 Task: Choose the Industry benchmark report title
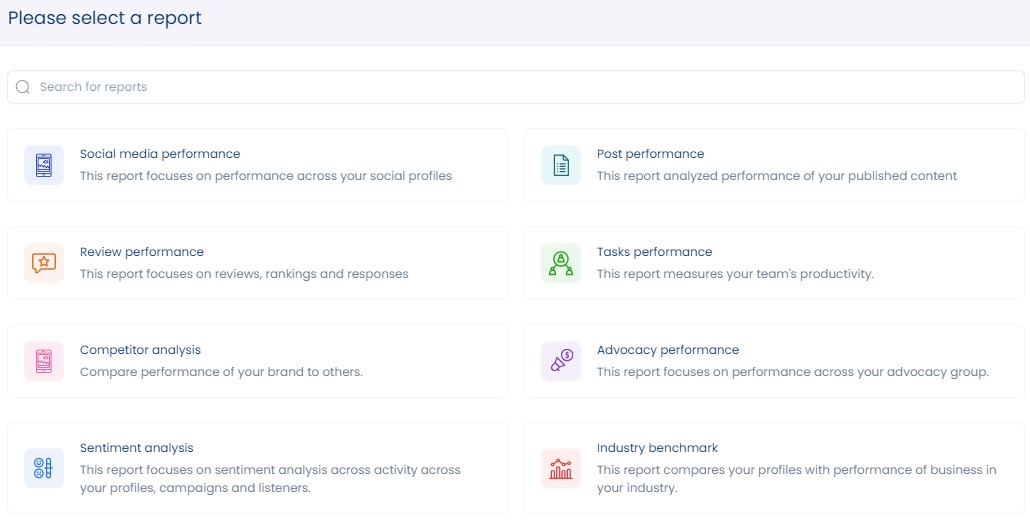(x=657, y=448)
